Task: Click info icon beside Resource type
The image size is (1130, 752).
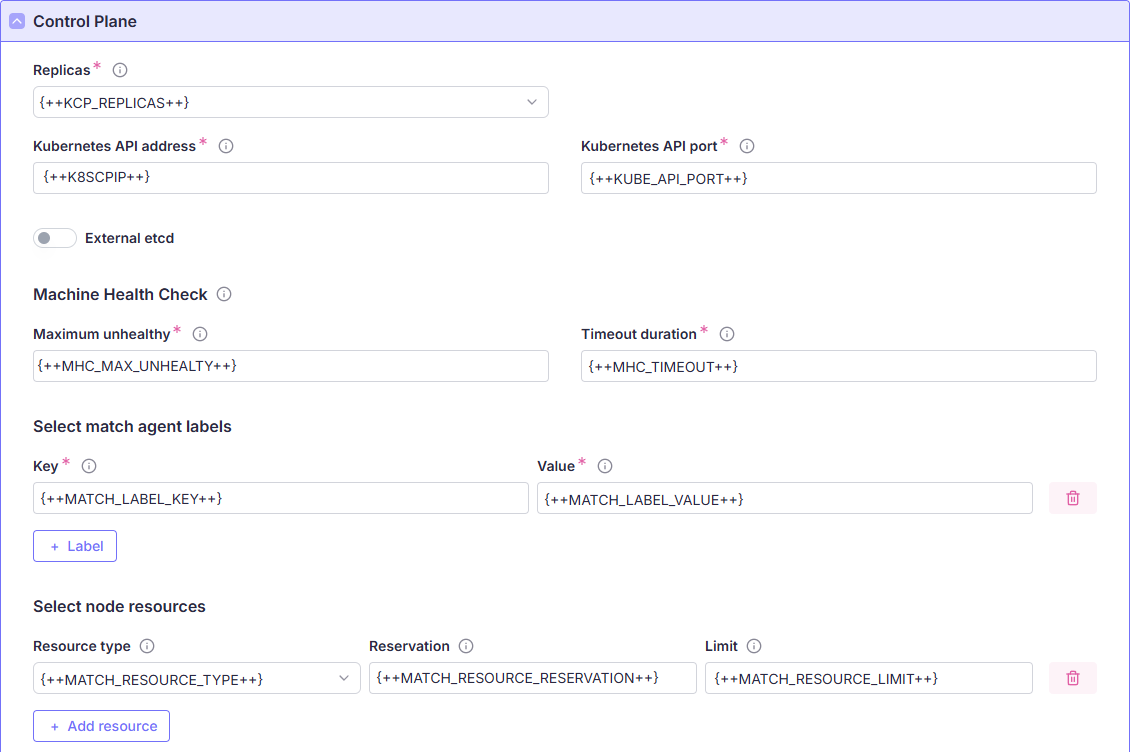Action: coord(147,646)
